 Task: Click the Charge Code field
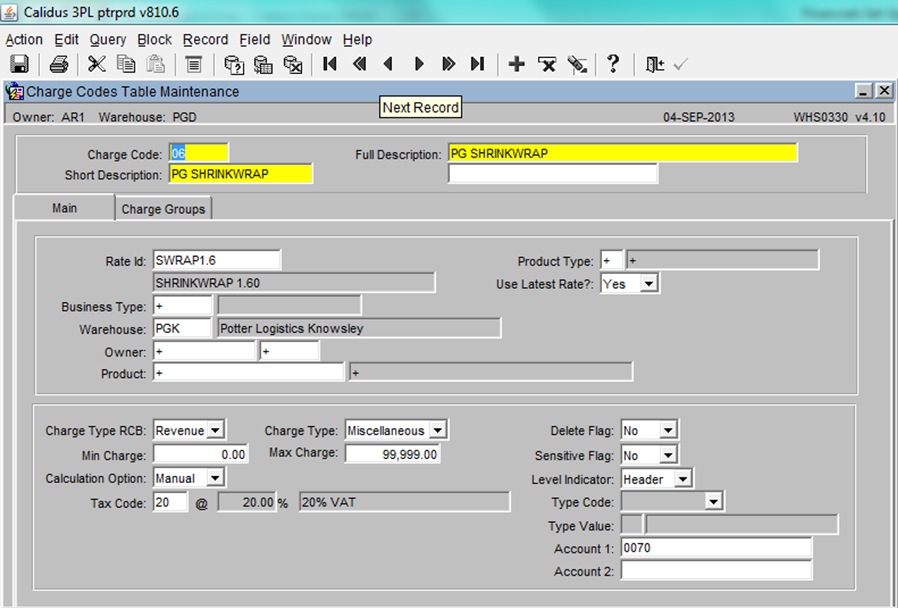[199, 153]
